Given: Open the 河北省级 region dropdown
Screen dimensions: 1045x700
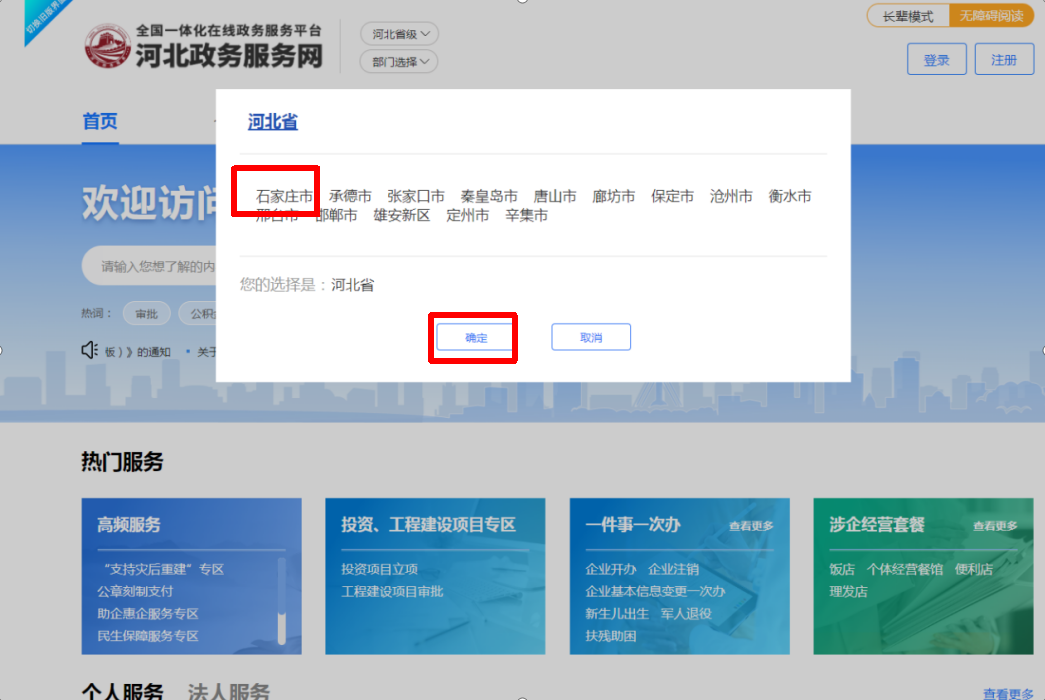Looking at the screenshot, I should click(x=399, y=34).
